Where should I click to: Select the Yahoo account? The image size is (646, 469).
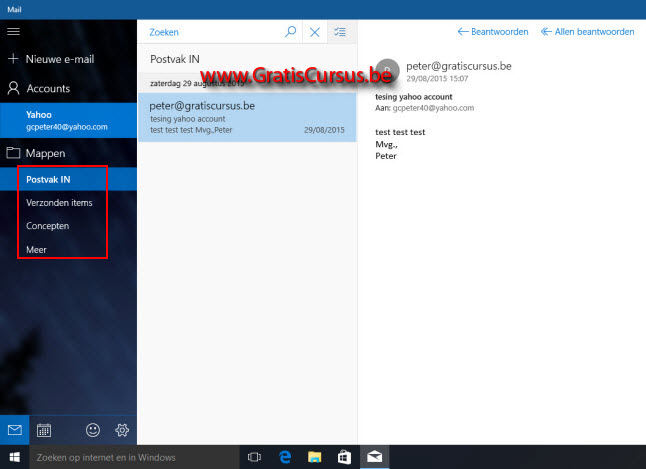click(68, 120)
